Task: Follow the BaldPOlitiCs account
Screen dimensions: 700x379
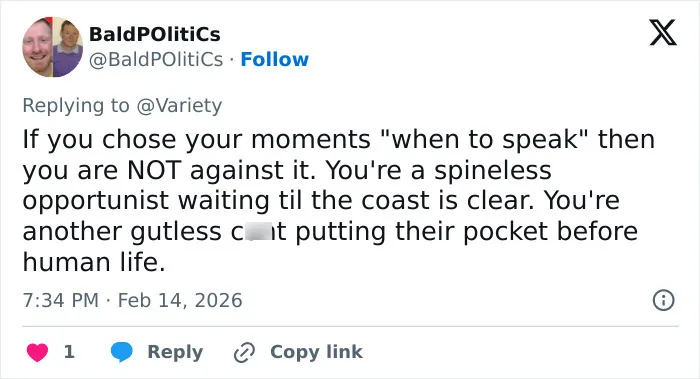Action: coord(275,59)
